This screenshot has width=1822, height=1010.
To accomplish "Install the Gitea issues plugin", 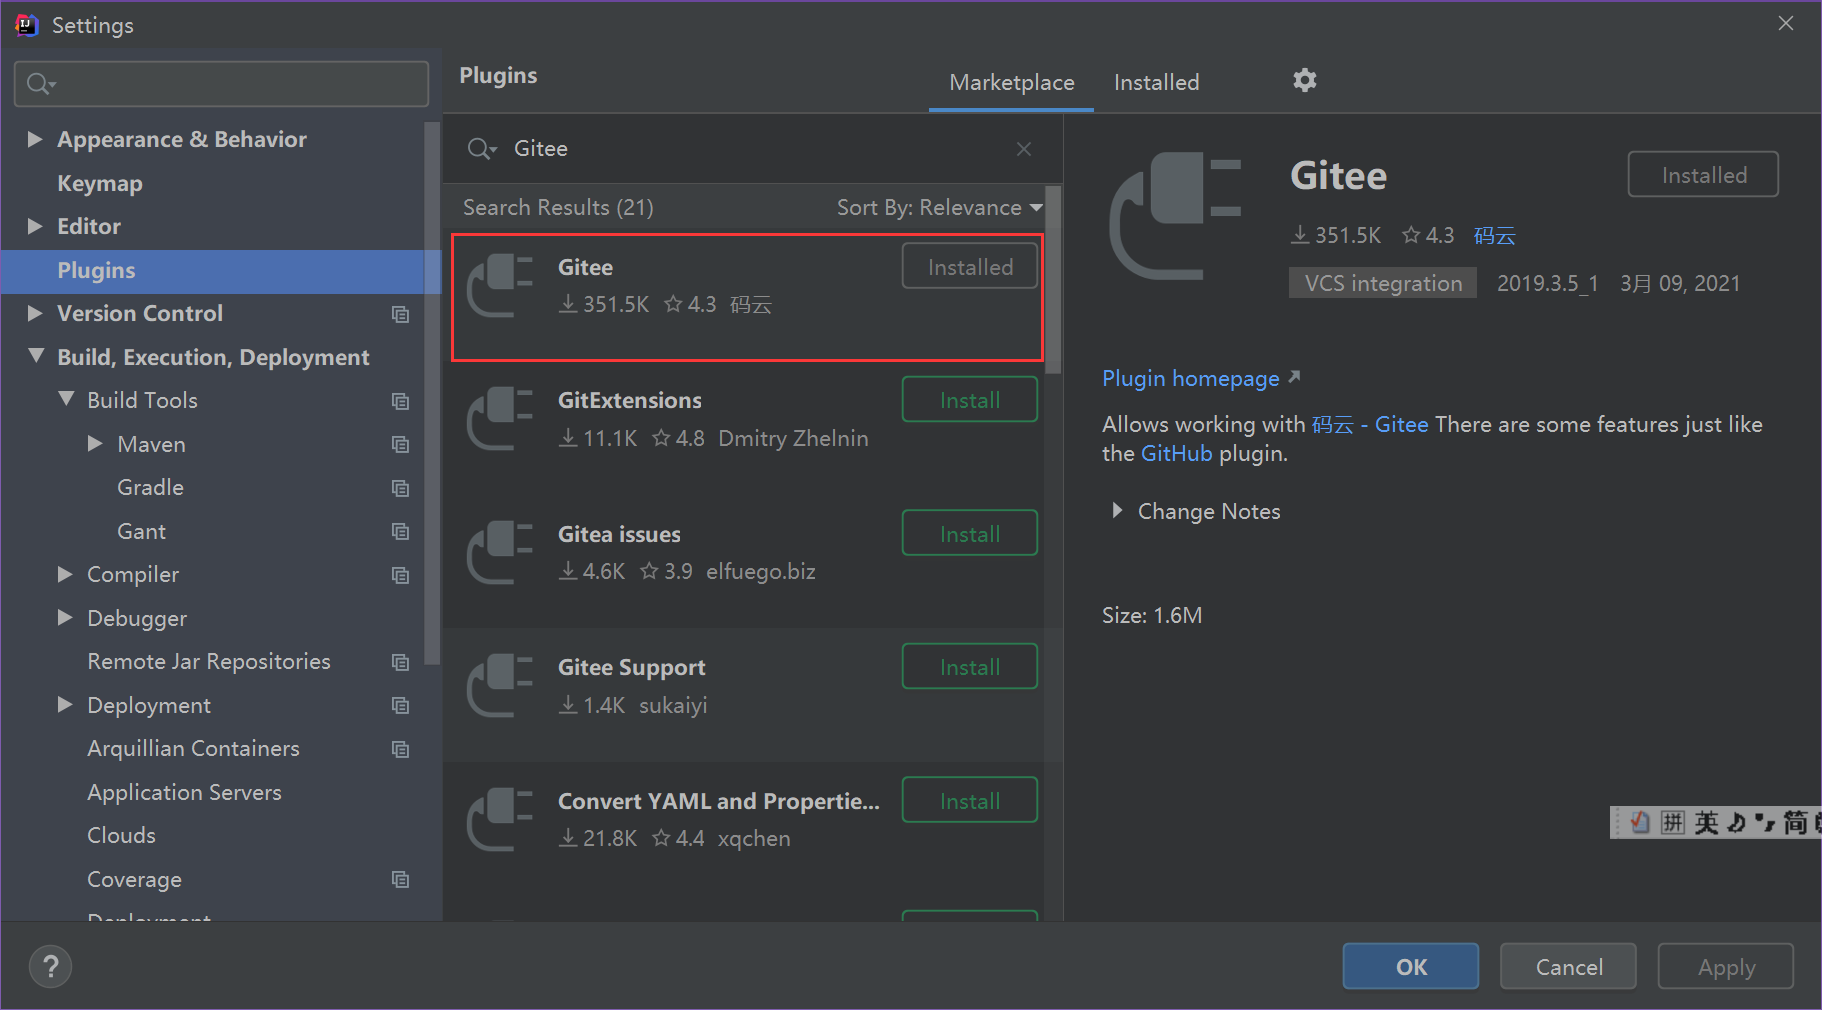I will point(970,534).
